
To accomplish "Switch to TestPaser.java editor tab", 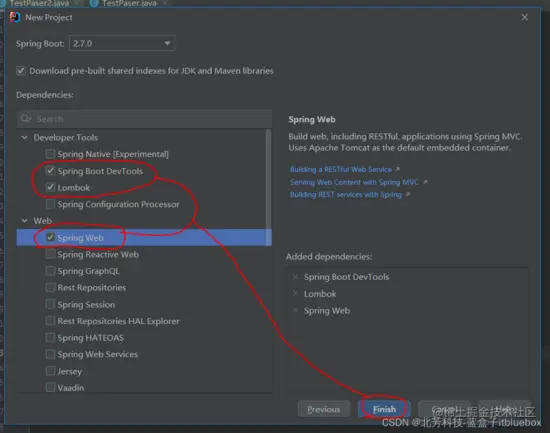I will point(129,4).
